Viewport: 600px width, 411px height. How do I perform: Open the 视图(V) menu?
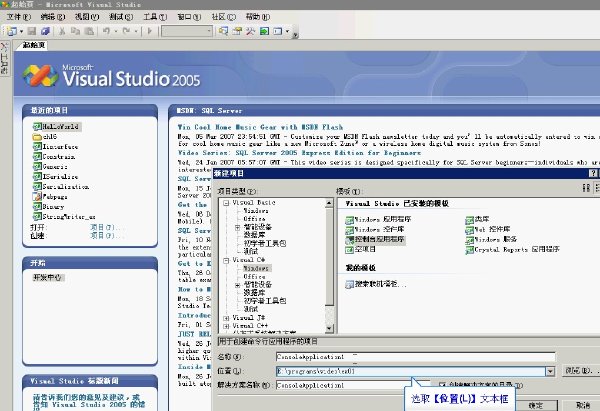87,17
